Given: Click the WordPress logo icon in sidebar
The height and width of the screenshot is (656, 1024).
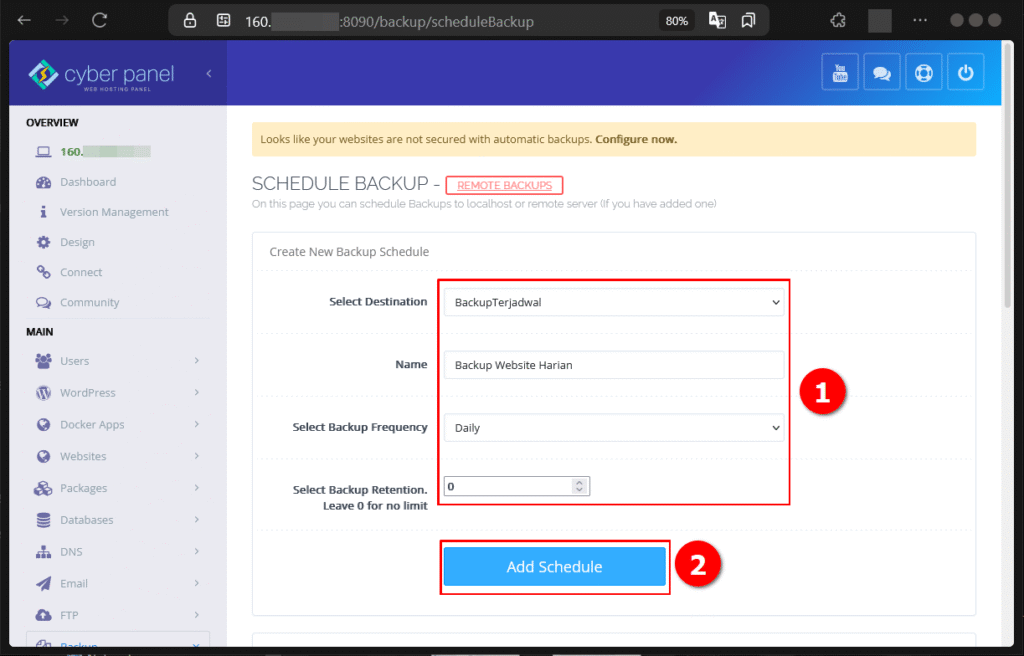Looking at the screenshot, I should point(44,393).
